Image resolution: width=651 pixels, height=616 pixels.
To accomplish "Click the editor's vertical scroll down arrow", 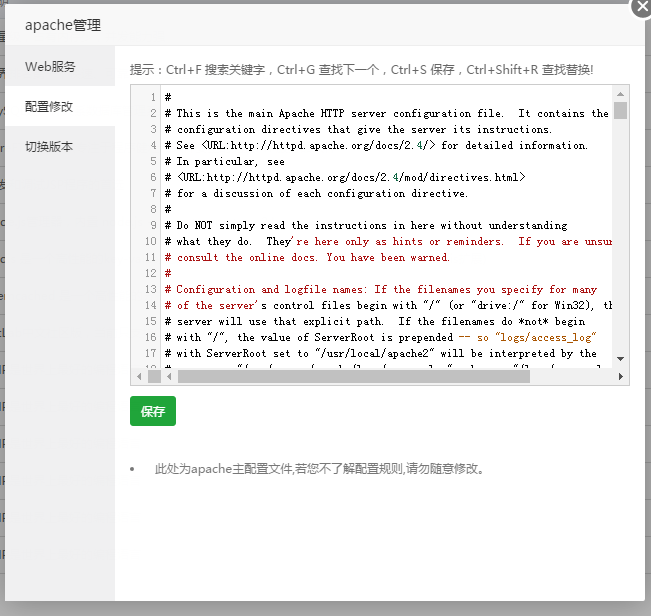I will point(620,359).
